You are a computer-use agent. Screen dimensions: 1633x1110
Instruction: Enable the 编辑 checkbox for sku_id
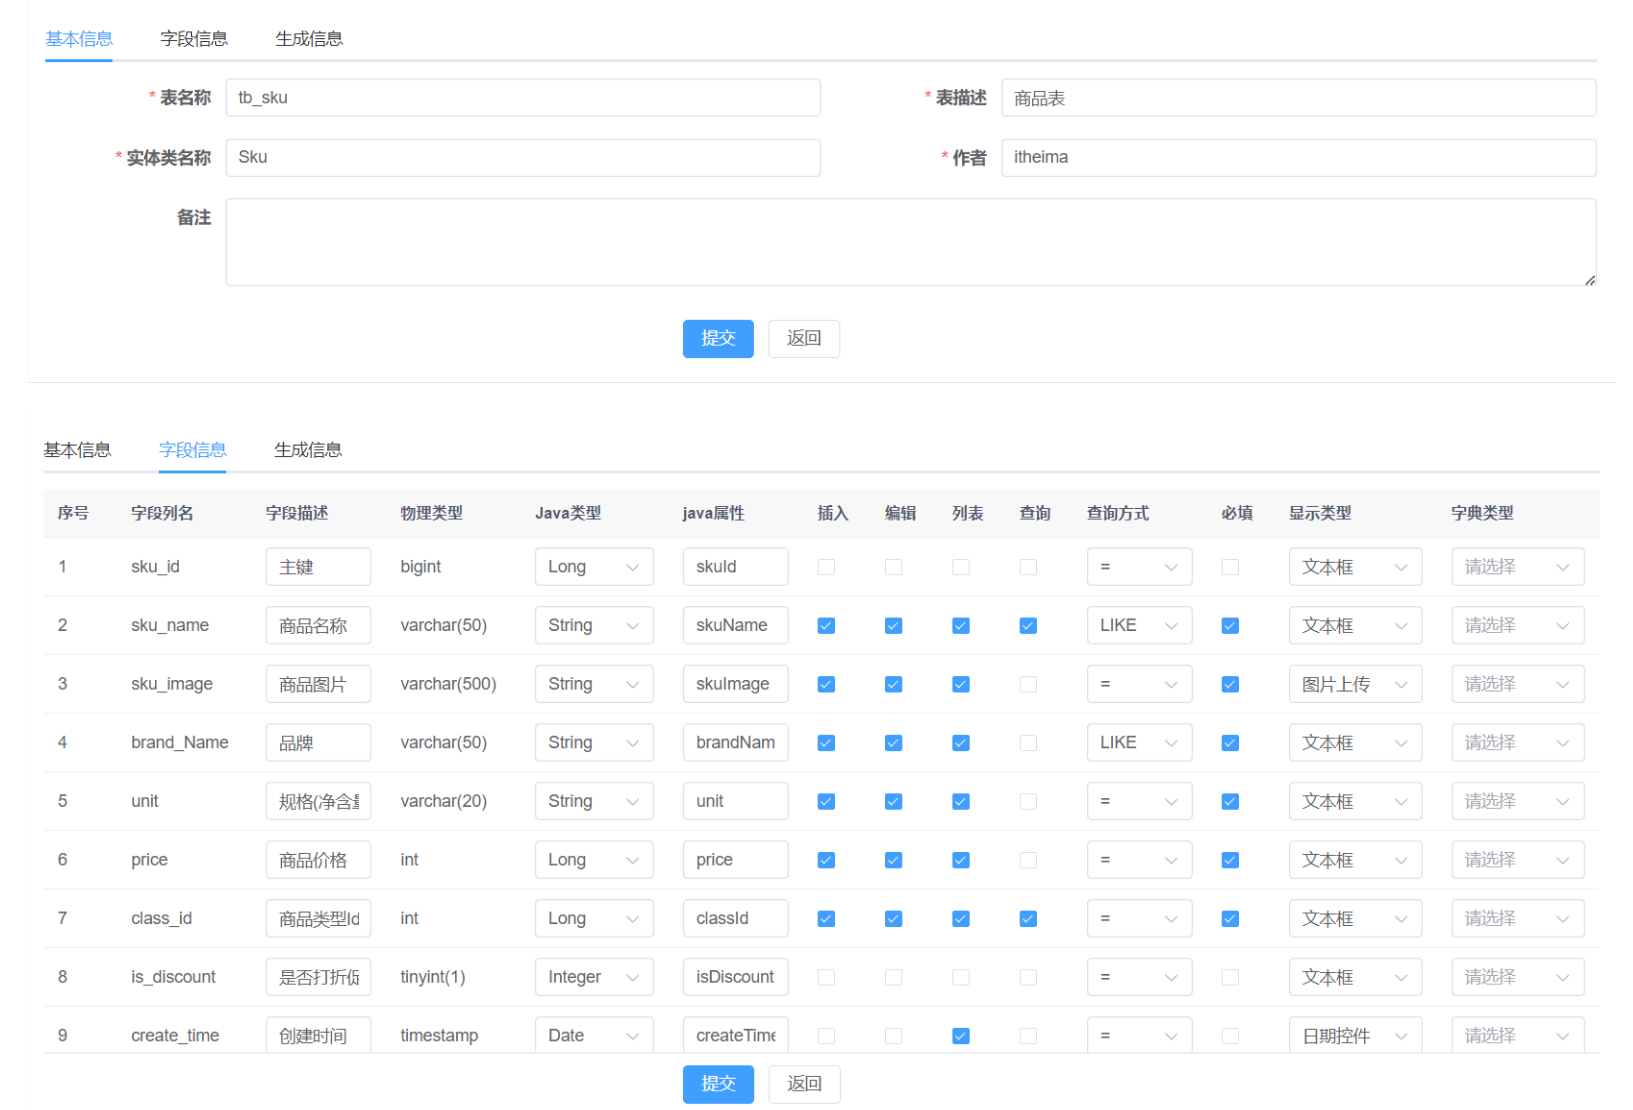coord(893,566)
